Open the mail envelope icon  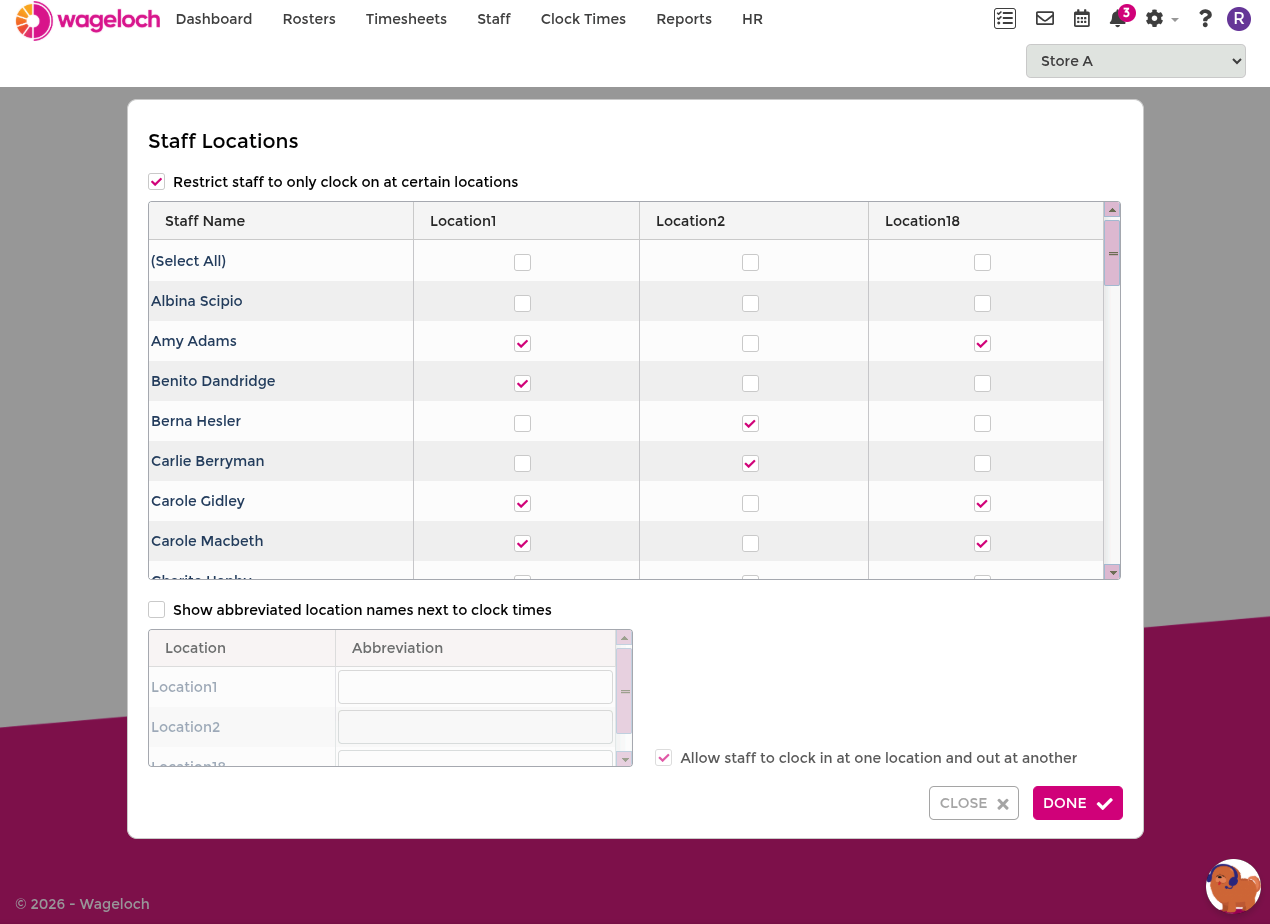coord(1045,18)
